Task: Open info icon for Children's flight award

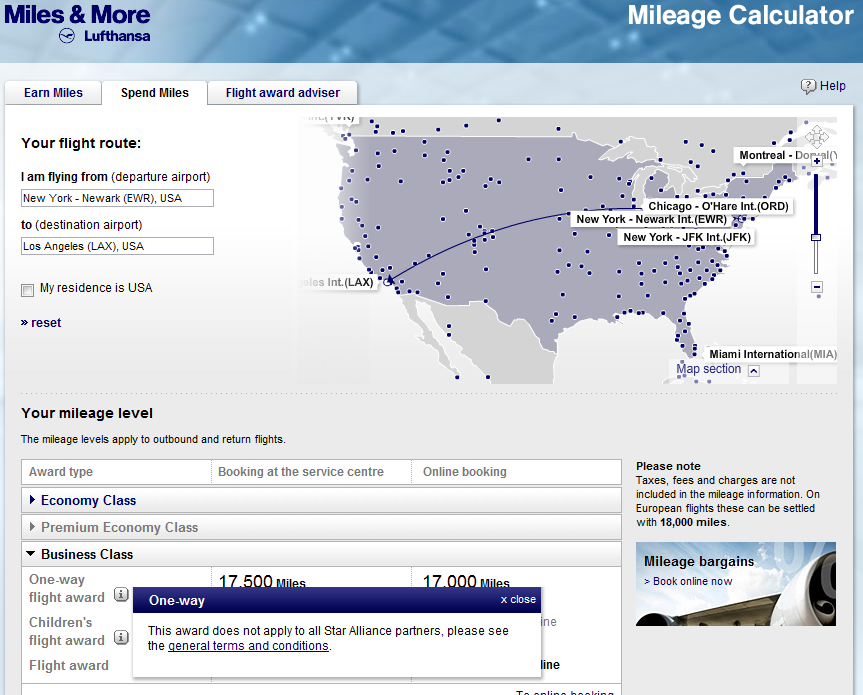Action: point(121,638)
